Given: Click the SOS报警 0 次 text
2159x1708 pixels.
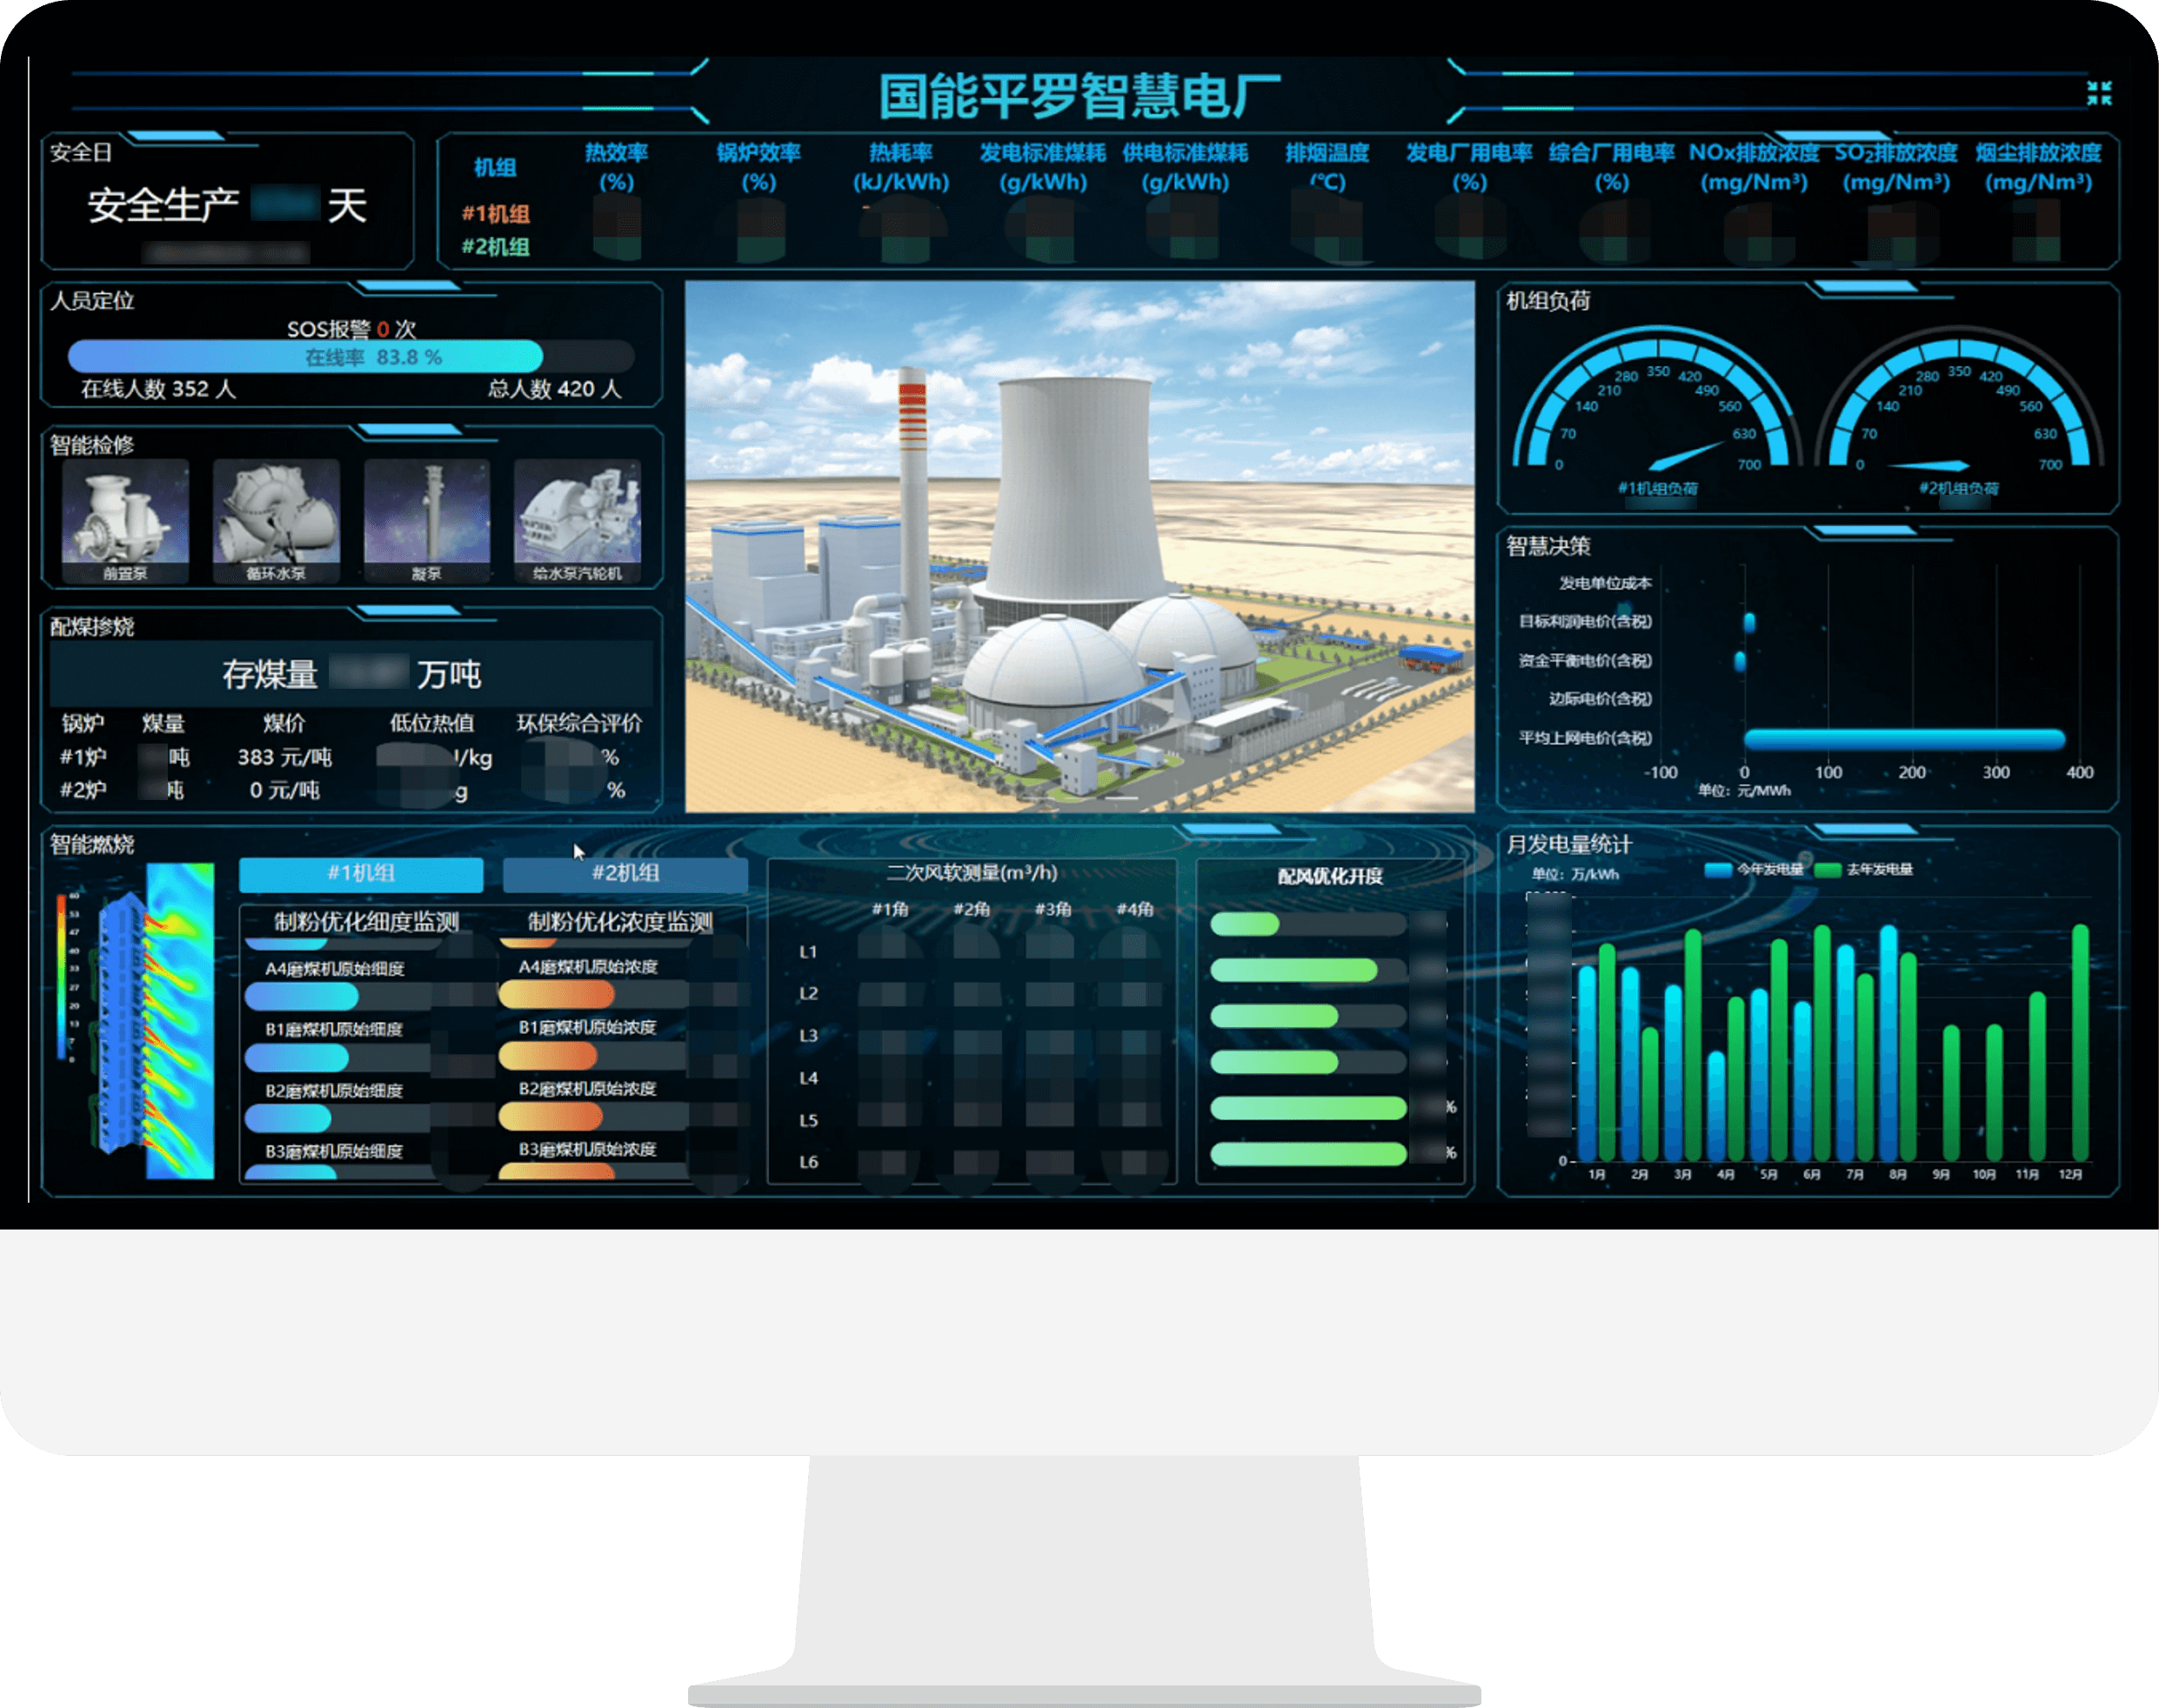Looking at the screenshot, I should pos(351,329).
